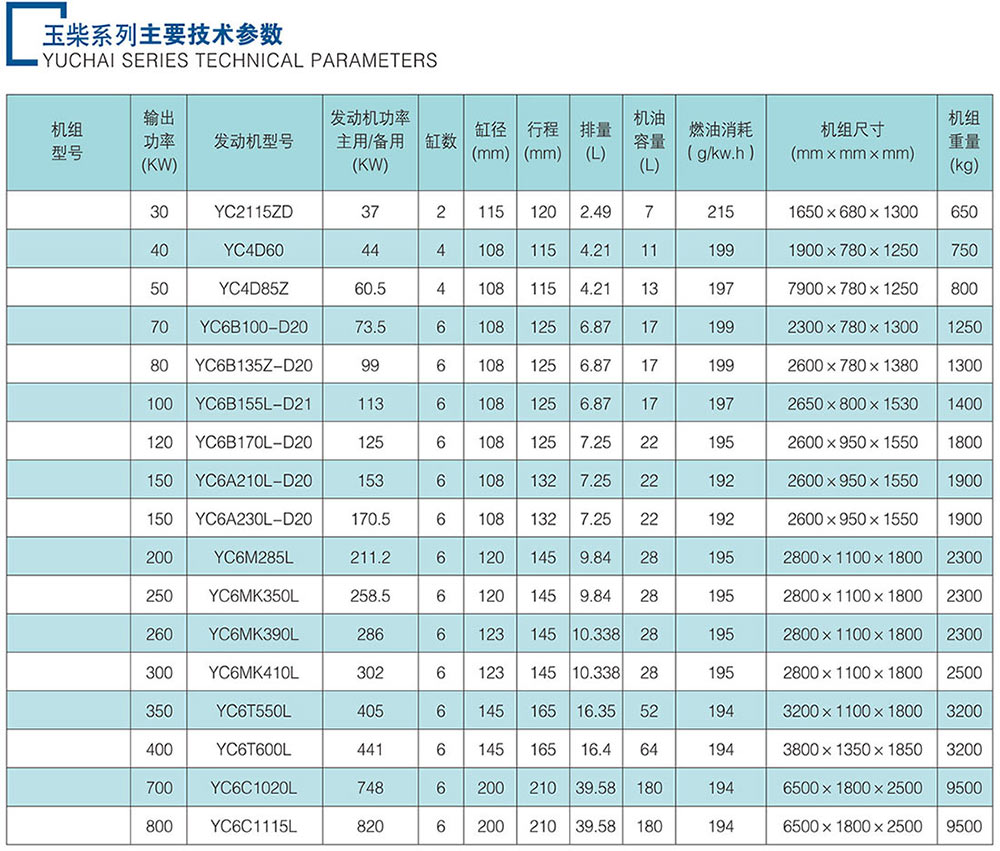Click the "发动机型号" column header
The width and height of the screenshot is (1000, 851).
tap(254, 142)
